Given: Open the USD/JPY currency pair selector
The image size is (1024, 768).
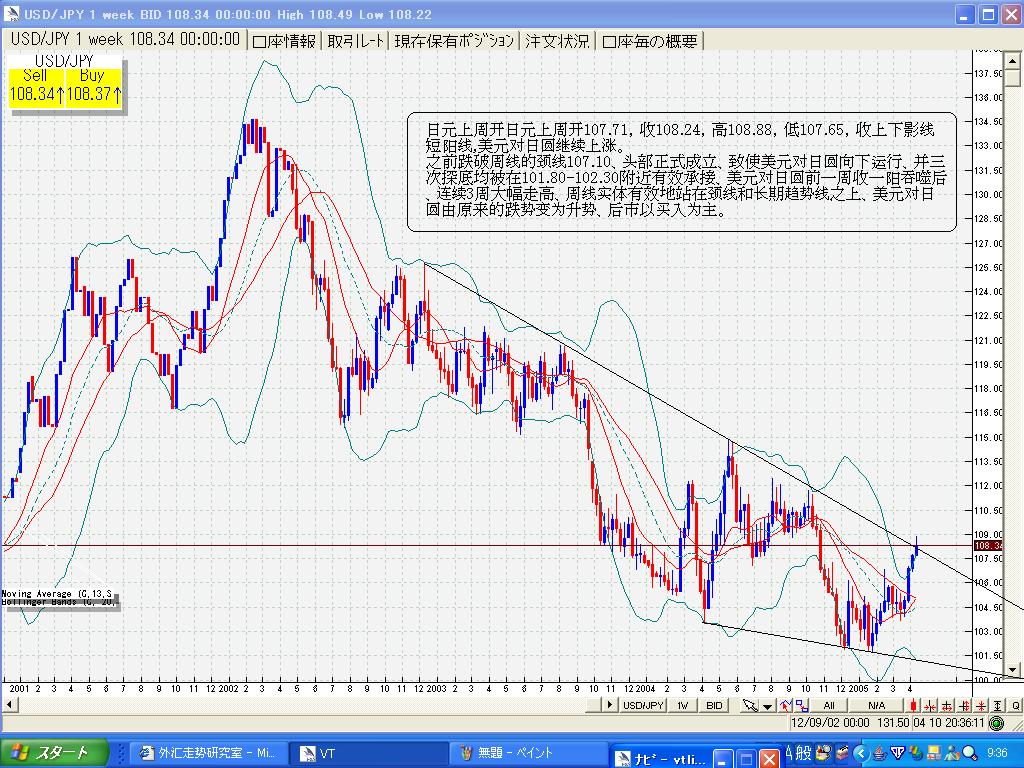Looking at the screenshot, I should point(643,705).
